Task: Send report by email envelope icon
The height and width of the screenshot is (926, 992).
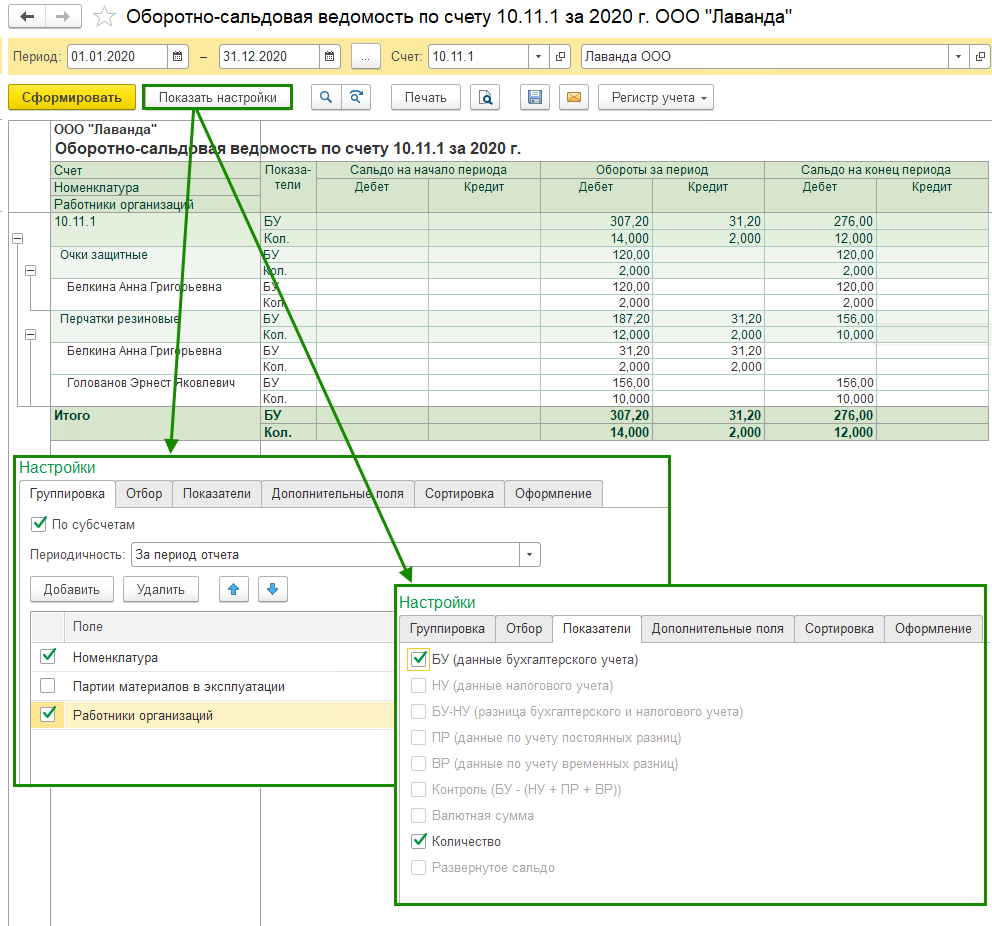Action: 574,97
